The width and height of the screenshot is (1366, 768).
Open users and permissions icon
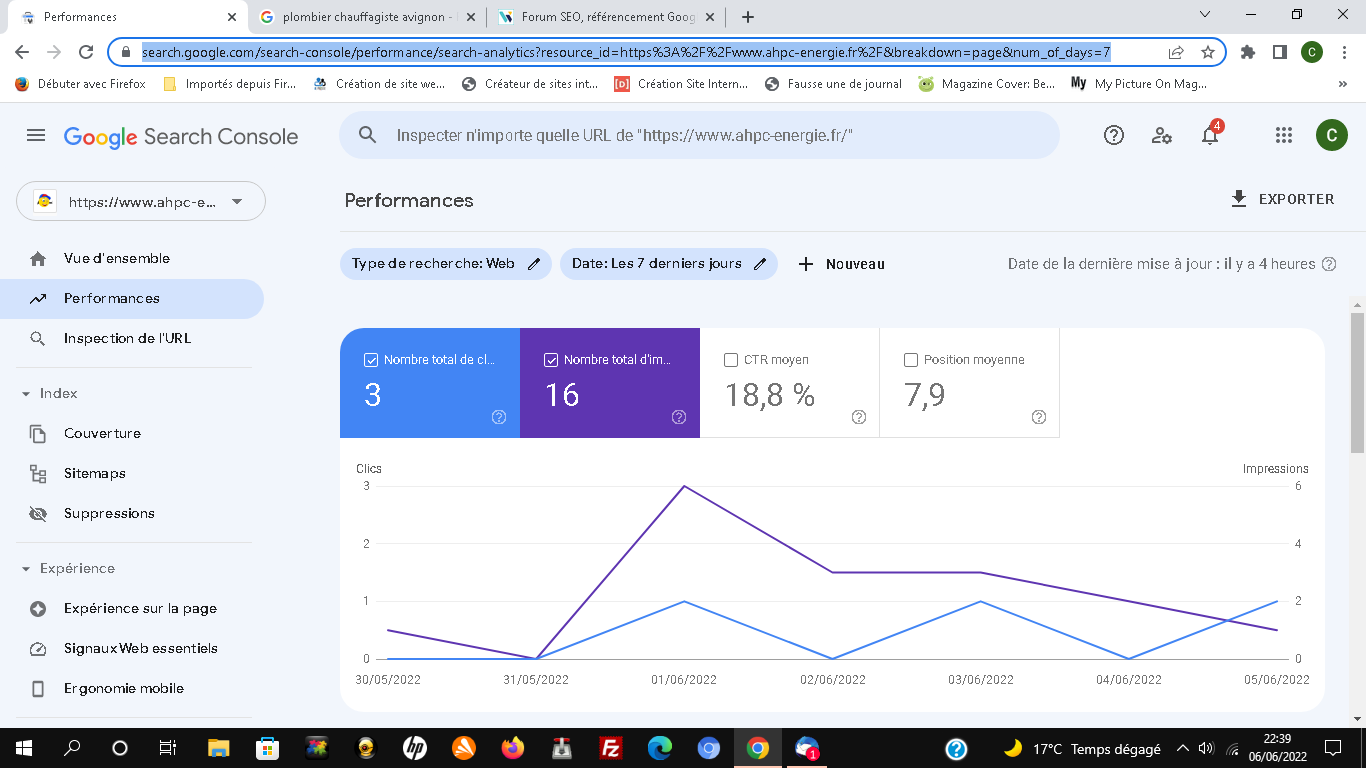[x=1162, y=135]
